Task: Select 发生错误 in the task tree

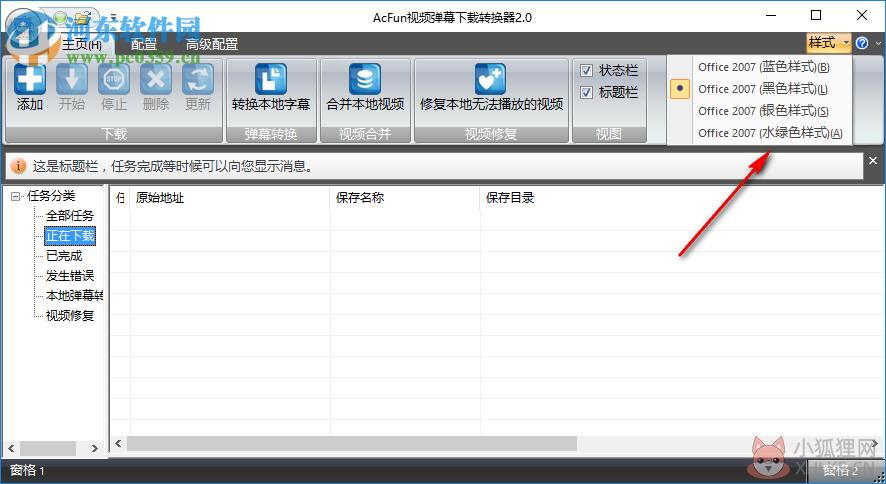Action: 70,276
